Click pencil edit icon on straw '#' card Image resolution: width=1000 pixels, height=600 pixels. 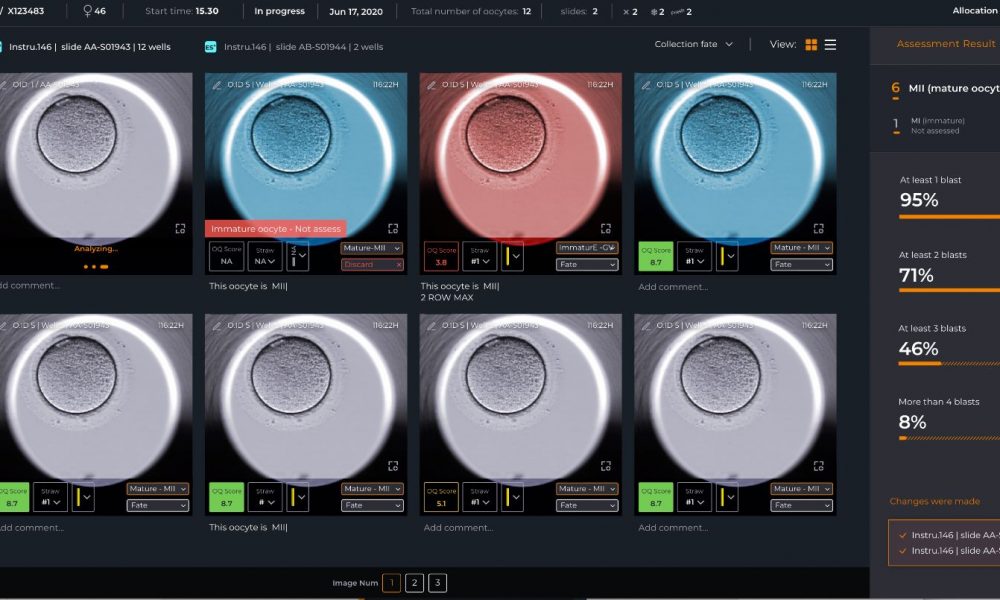[217, 326]
